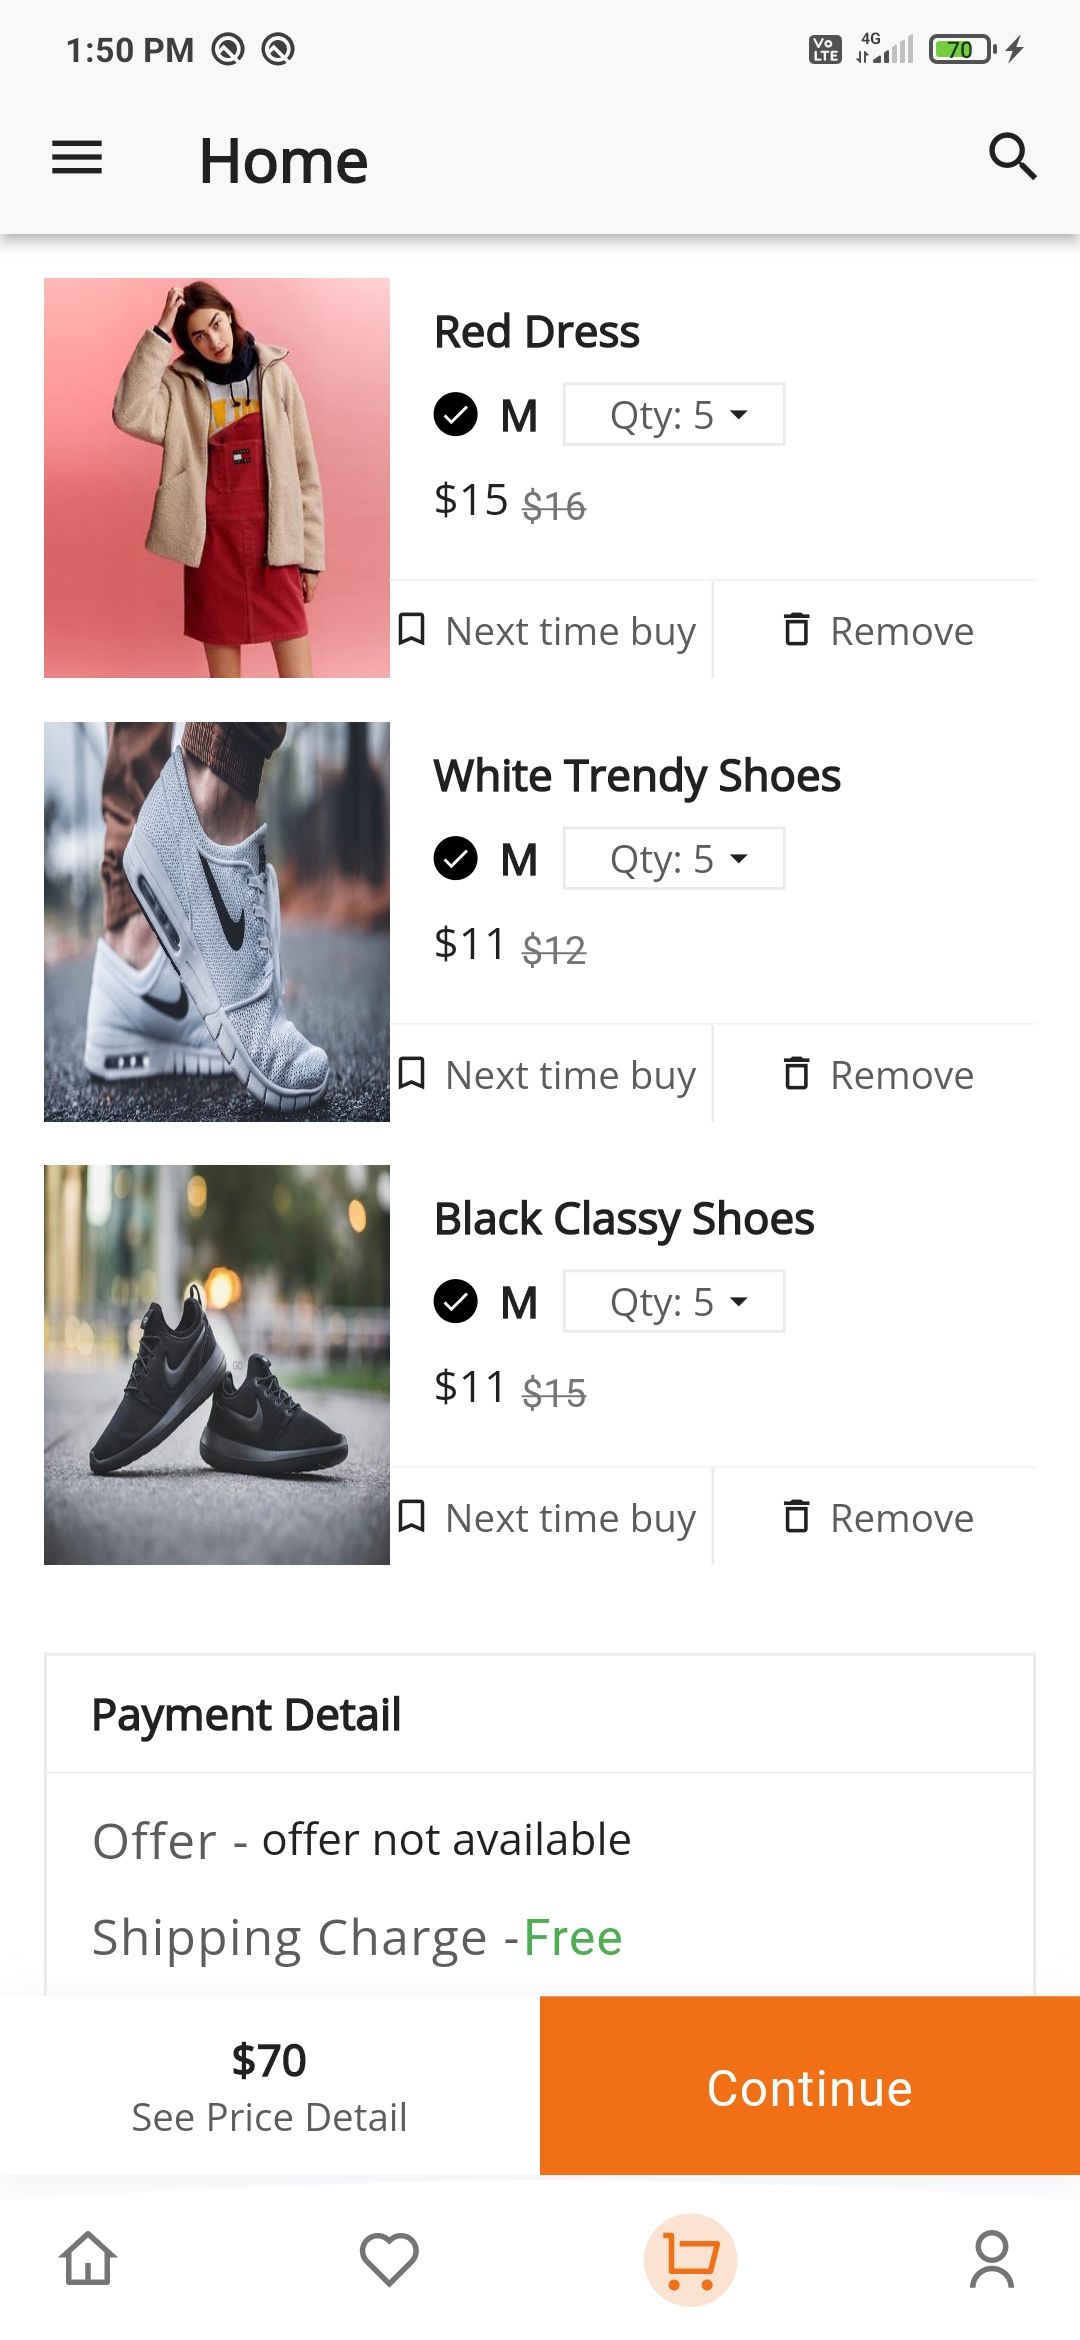Toggle size M checkmark for White Trendy Shoes
Image resolution: width=1080 pixels, height=2340 pixels.
pyautogui.click(x=456, y=858)
